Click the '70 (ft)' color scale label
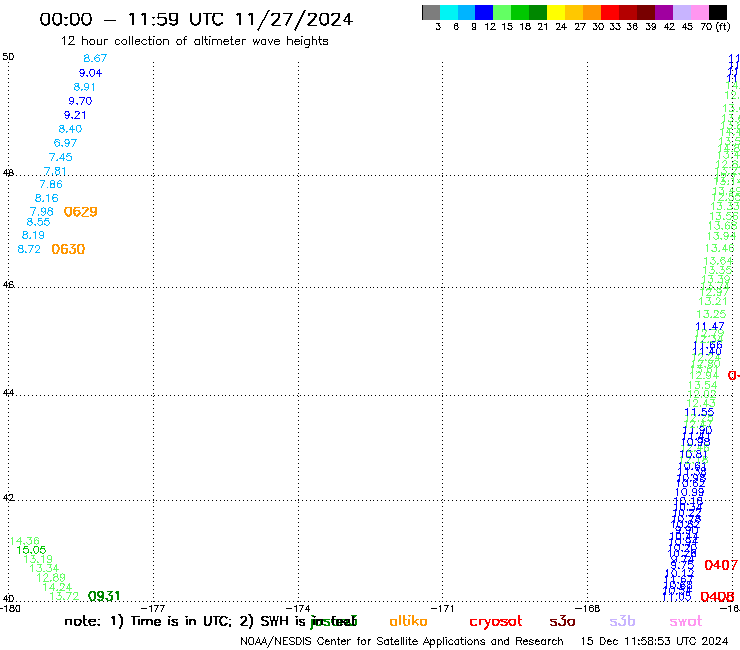740x650 pixels. pyautogui.click(x=715, y=27)
